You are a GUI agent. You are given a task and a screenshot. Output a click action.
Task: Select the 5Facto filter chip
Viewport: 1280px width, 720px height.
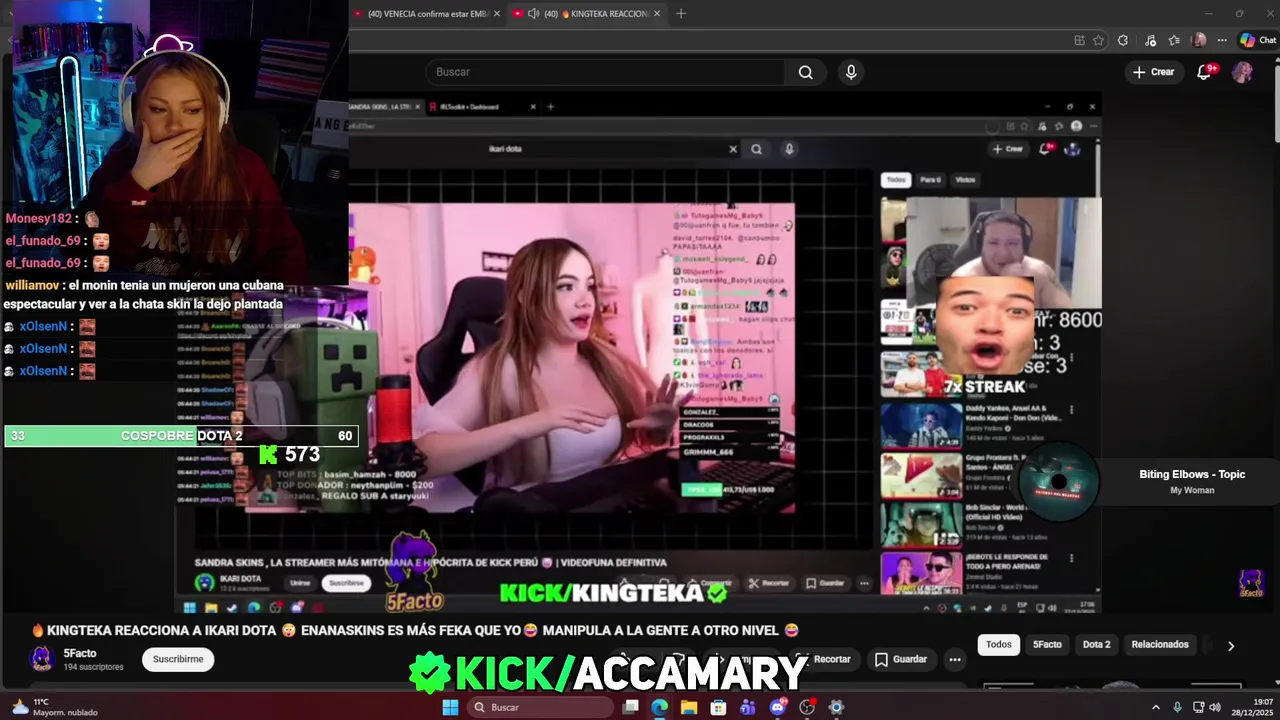[1047, 645]
